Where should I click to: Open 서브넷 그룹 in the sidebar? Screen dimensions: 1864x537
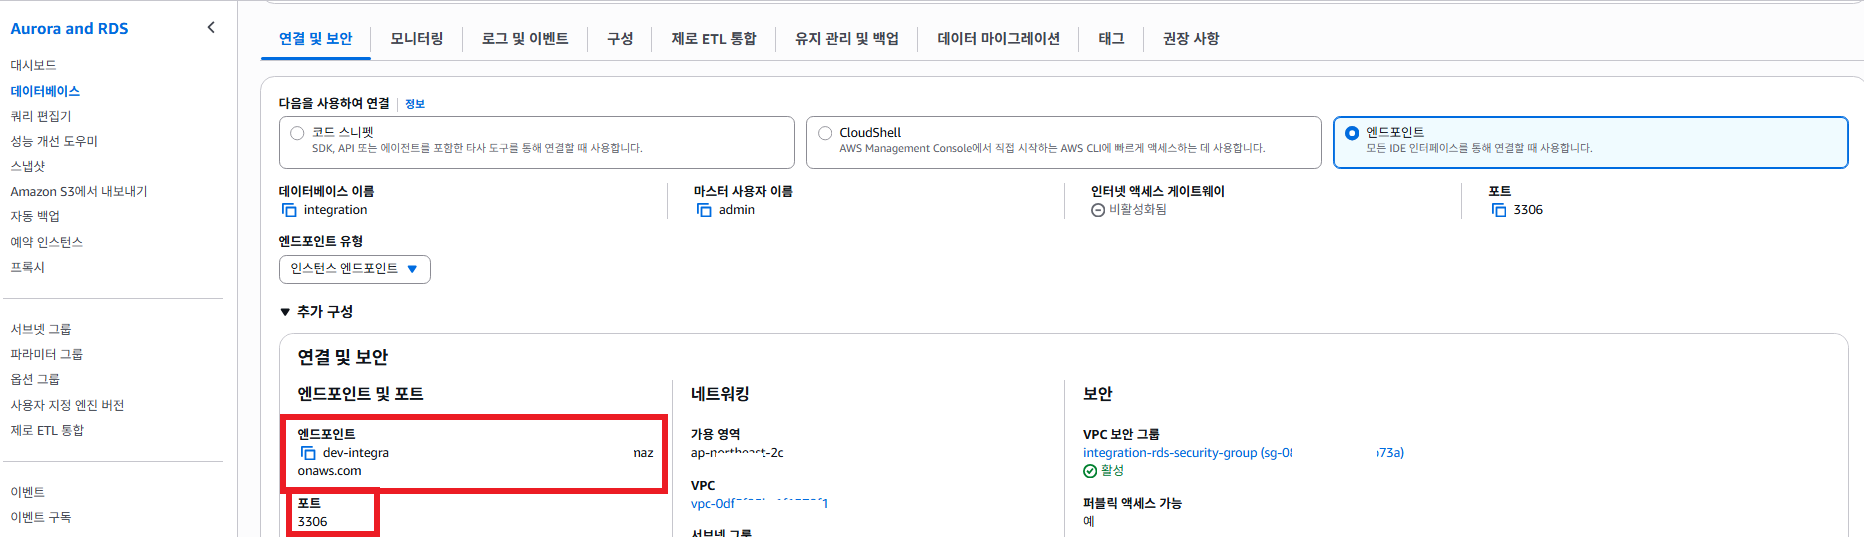(x=41, y=329)
